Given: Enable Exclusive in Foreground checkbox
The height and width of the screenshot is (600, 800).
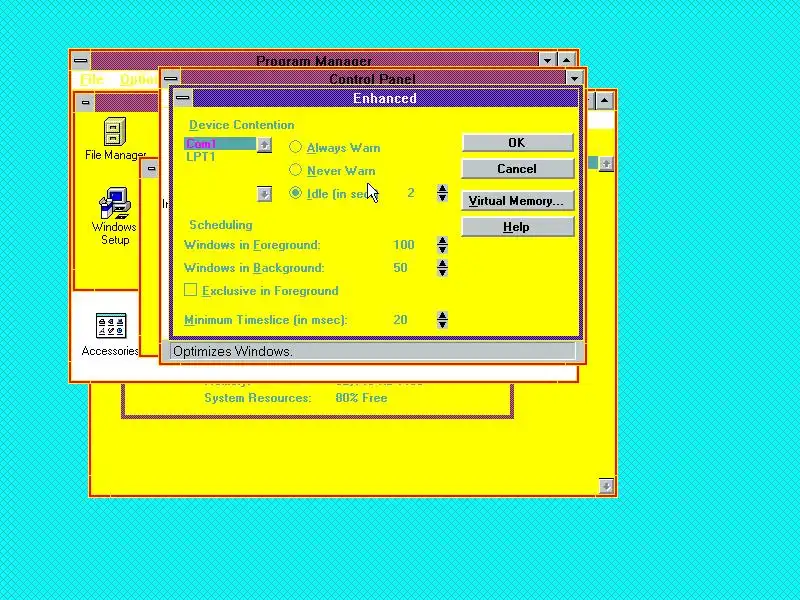Looking at the screenshot, I should [190, 290].
